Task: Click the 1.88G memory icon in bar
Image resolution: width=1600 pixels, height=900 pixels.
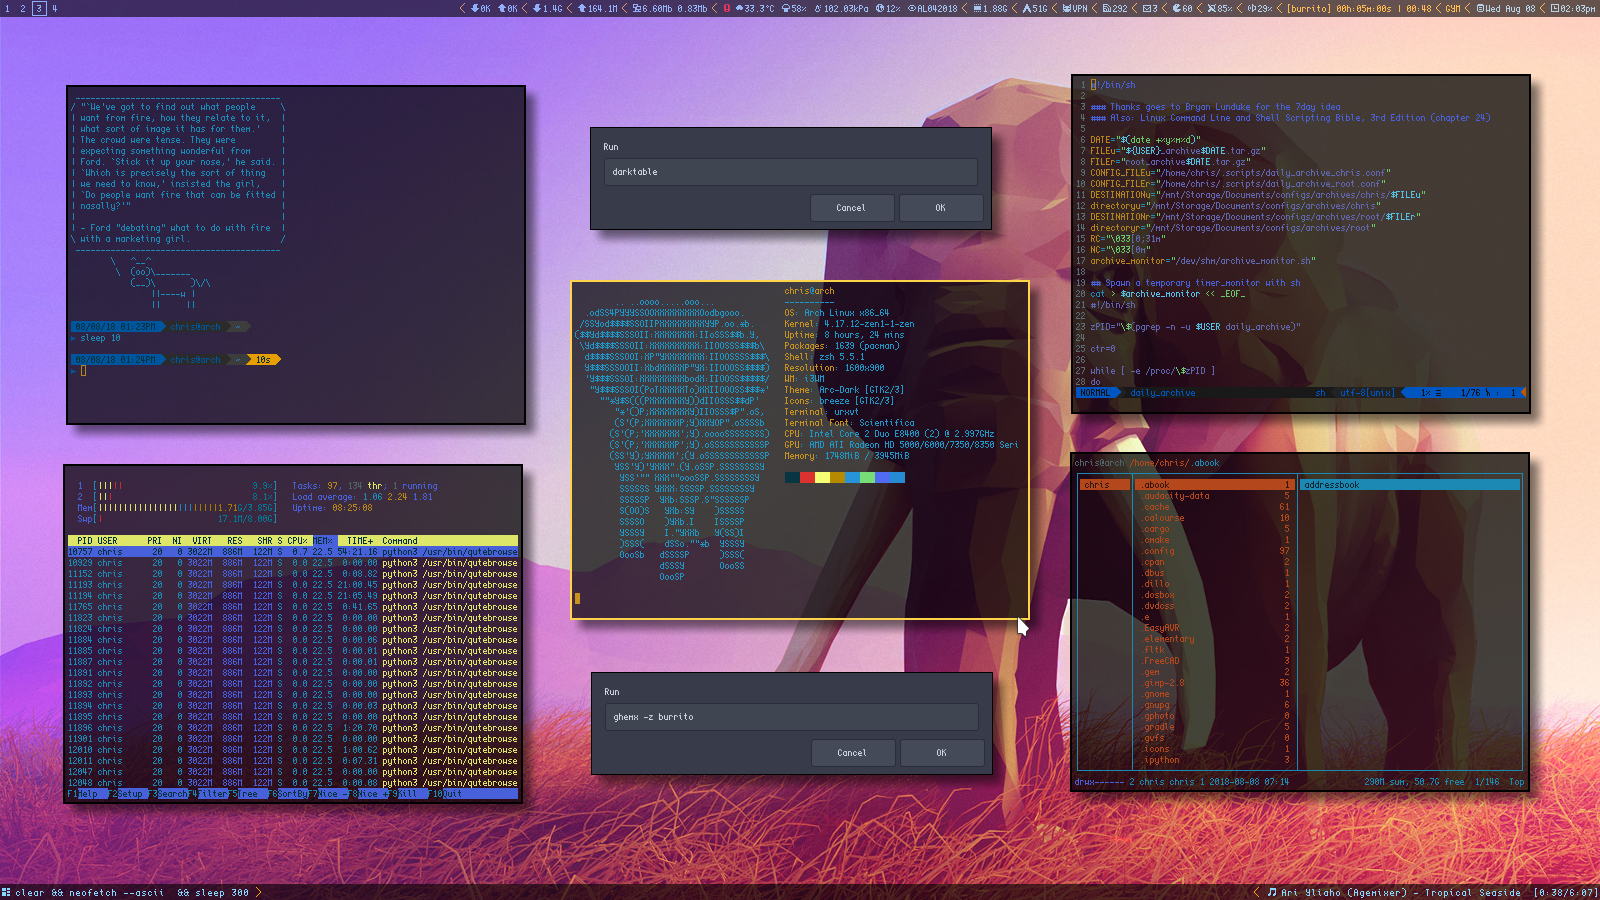Action: tap(977, 8)
